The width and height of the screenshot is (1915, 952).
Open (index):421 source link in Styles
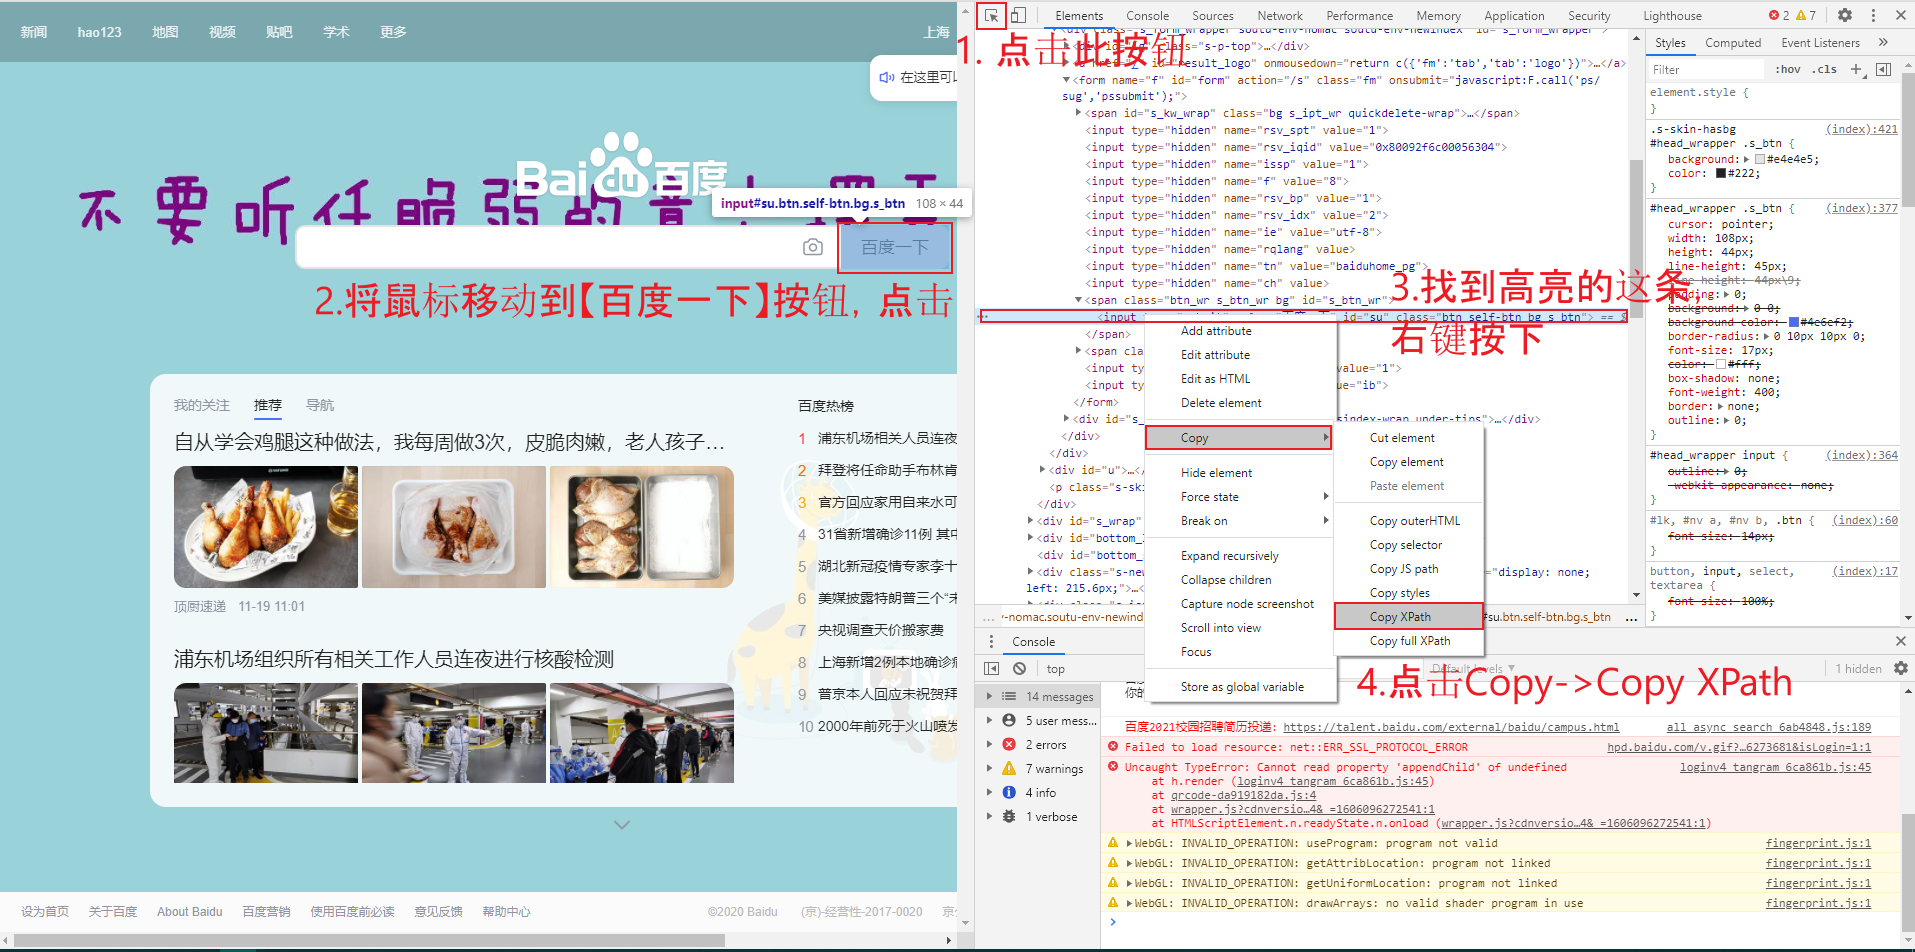tap(1861, 129)
